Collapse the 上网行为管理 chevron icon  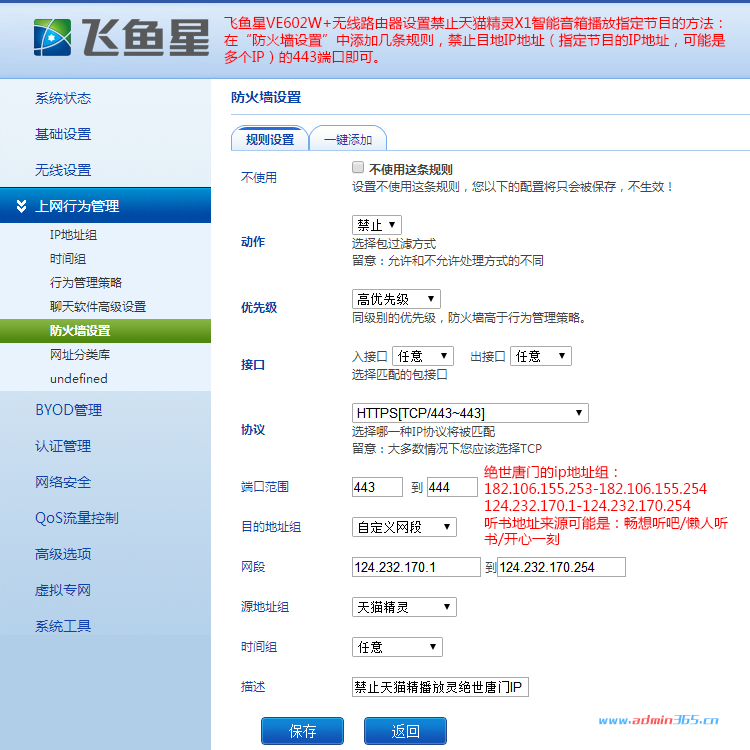pos(21,206)
